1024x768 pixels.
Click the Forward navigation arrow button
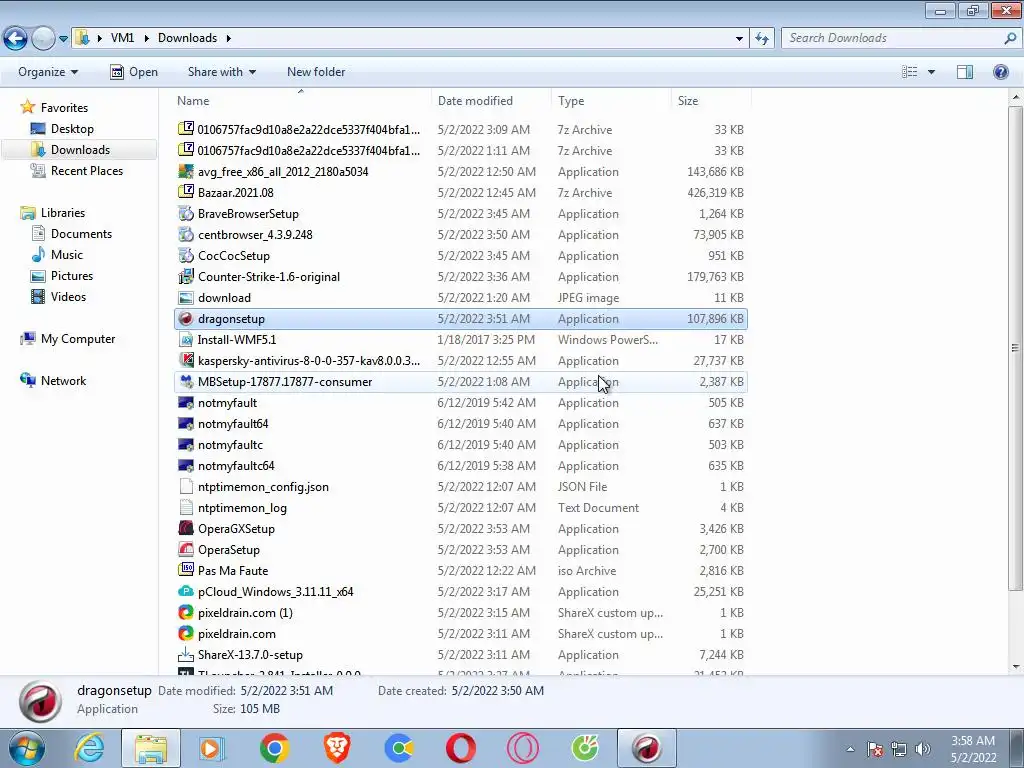tap(43, 39)
